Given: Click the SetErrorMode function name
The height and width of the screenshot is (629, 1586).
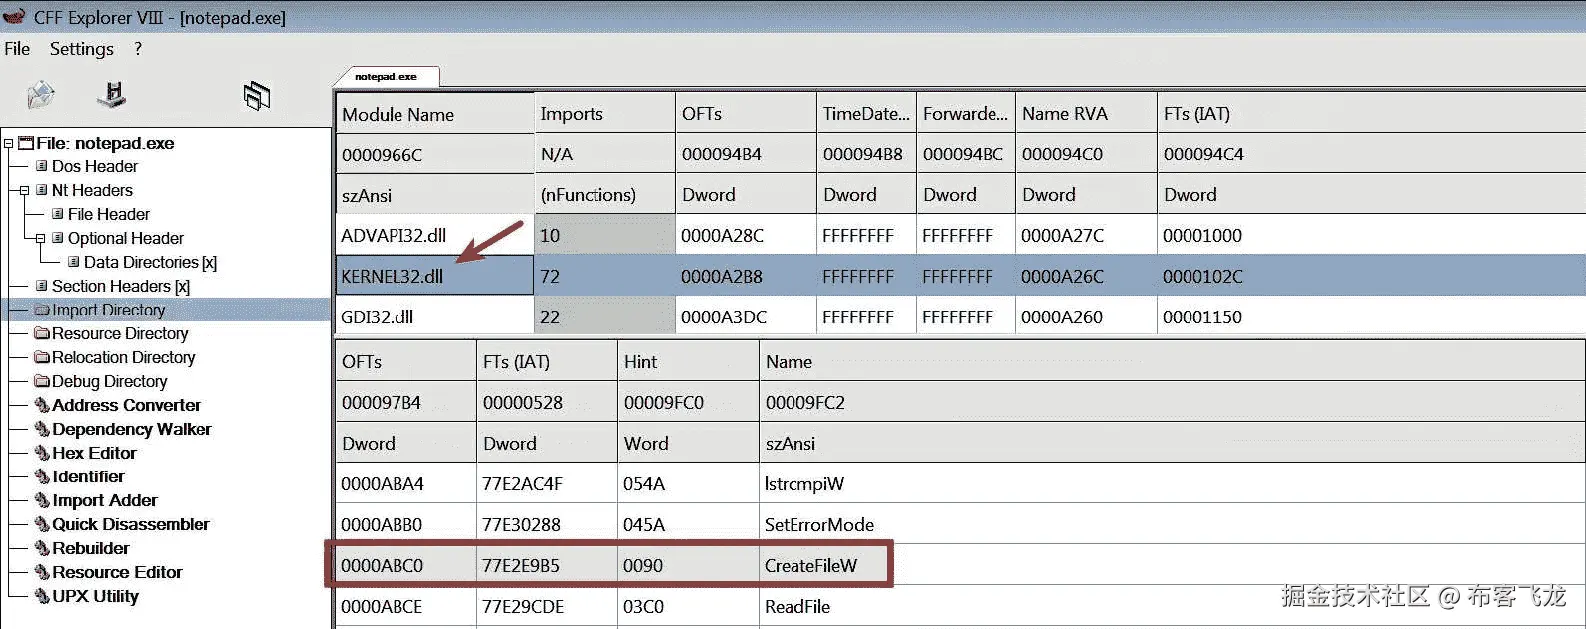Looking at the screenshot, I should (819, 525).
